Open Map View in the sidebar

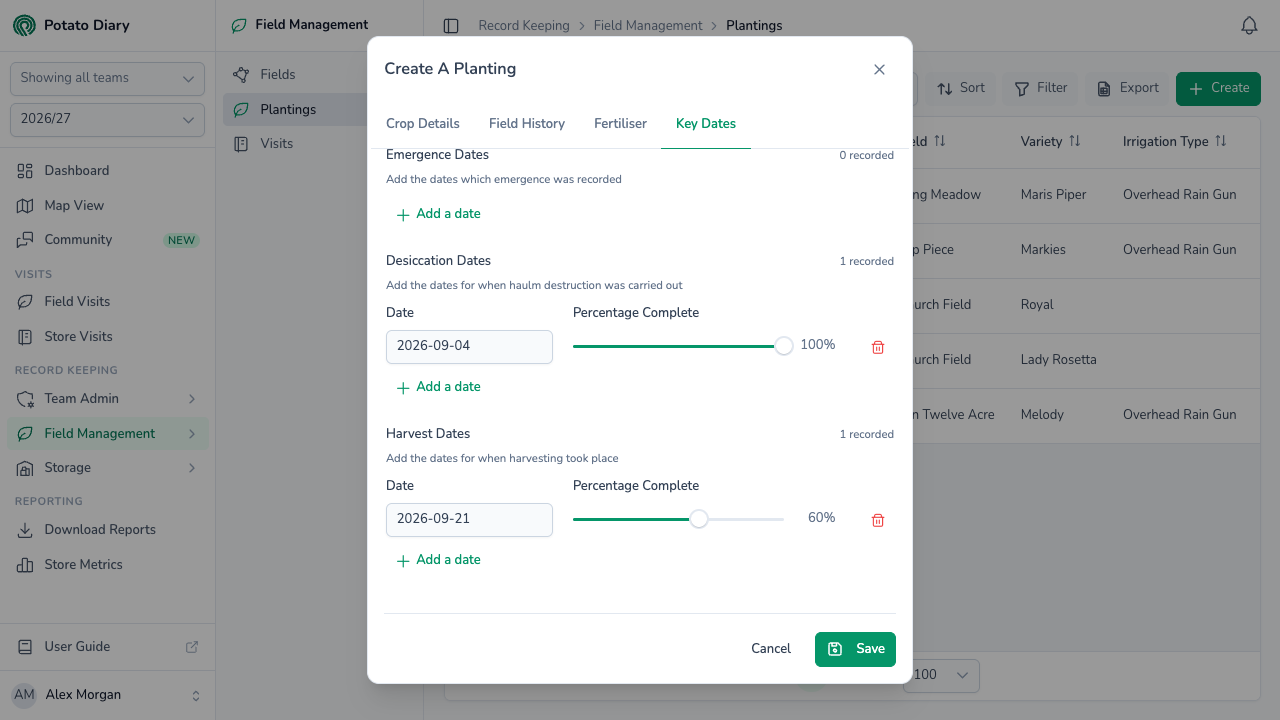click(108, 205)
